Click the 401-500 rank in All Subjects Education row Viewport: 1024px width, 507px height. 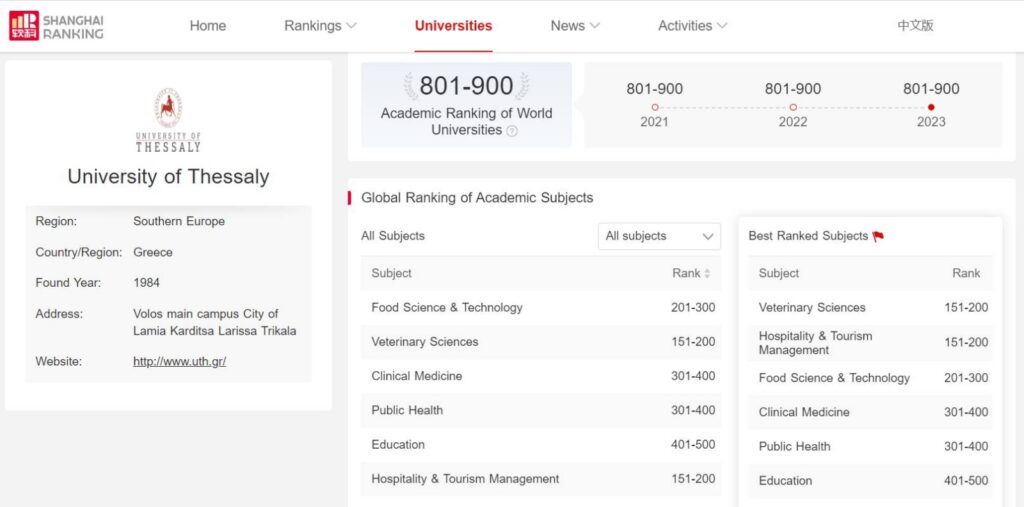tap(693, 445)
